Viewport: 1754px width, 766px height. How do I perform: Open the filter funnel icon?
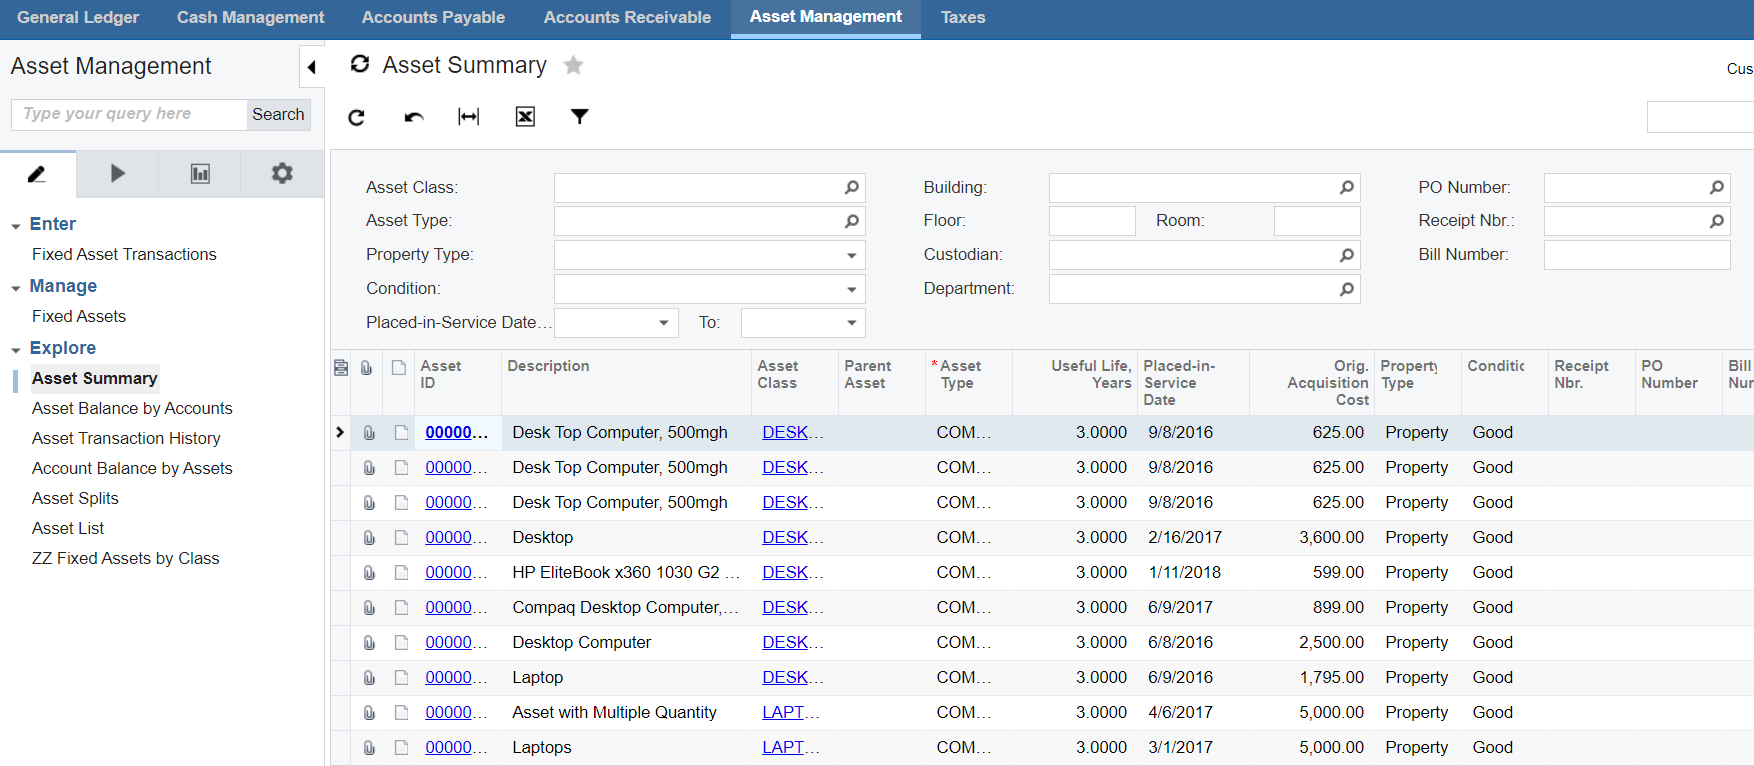pos(579,117)
